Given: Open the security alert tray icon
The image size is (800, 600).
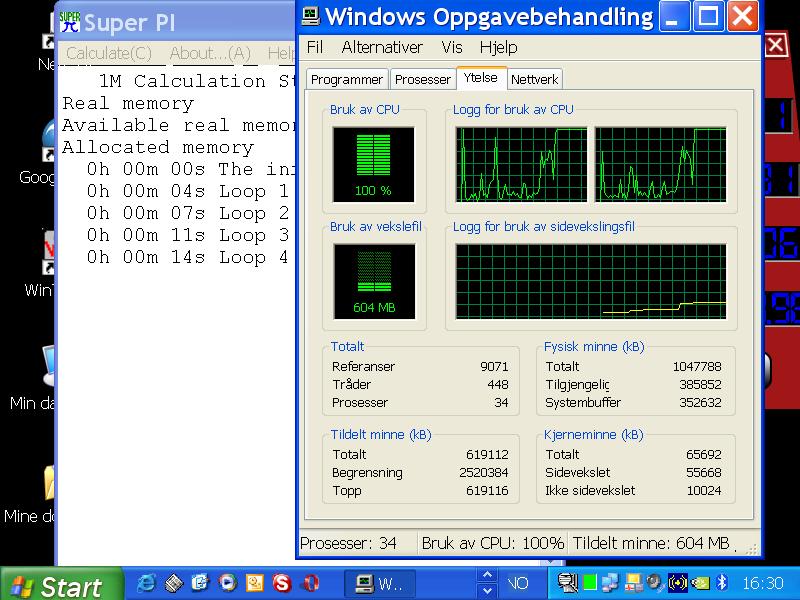Looking at the screenshot, I should click(x=633, y=582).
